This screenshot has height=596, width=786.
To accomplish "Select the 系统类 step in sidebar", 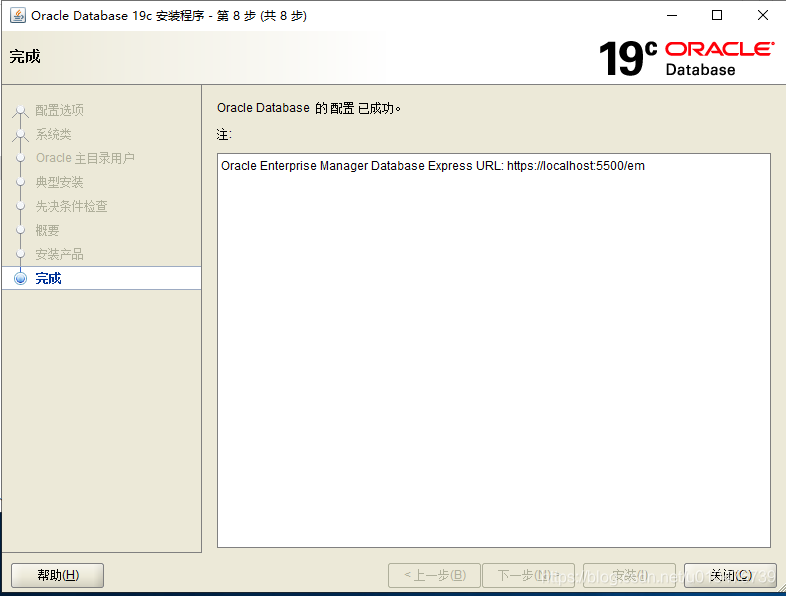I will point(54,134).
